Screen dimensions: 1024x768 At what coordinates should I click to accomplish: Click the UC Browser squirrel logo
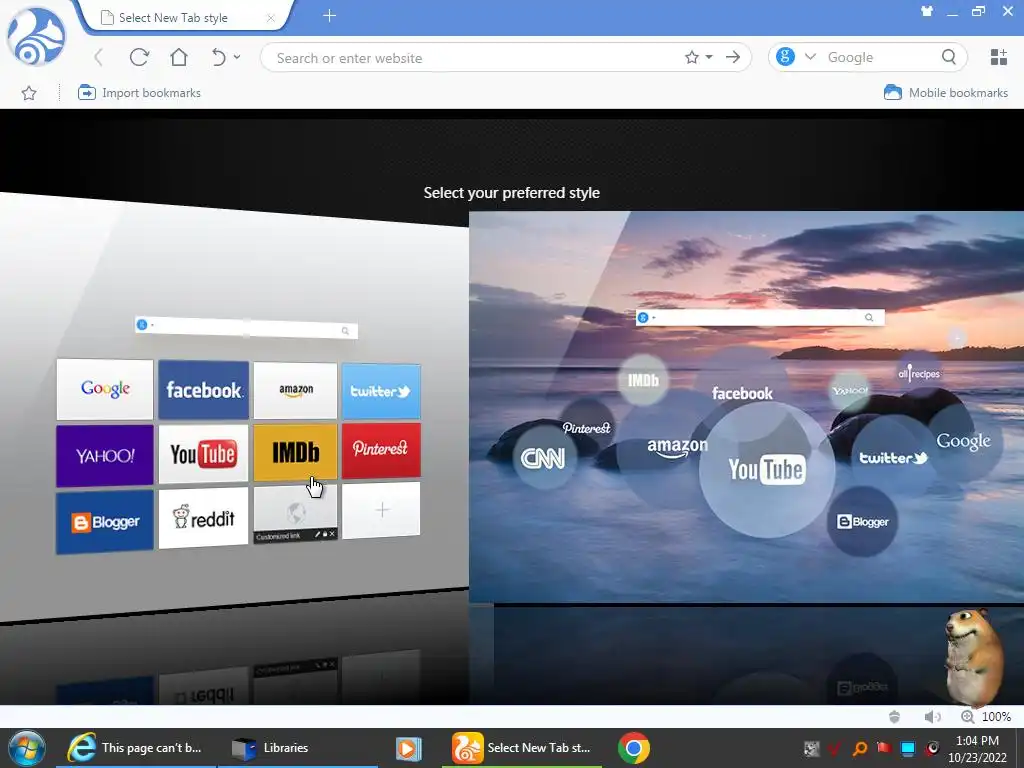click(36, 37)
